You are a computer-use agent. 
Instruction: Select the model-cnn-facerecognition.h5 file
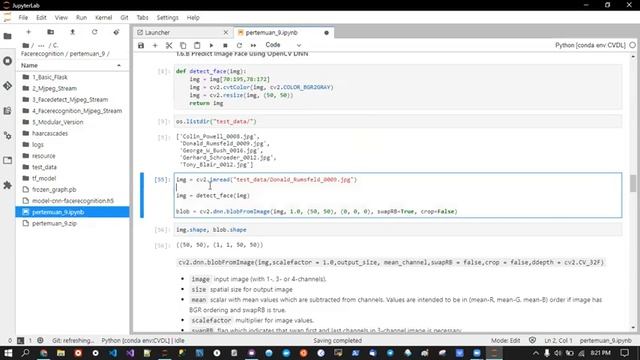click(x=73, y=201)
